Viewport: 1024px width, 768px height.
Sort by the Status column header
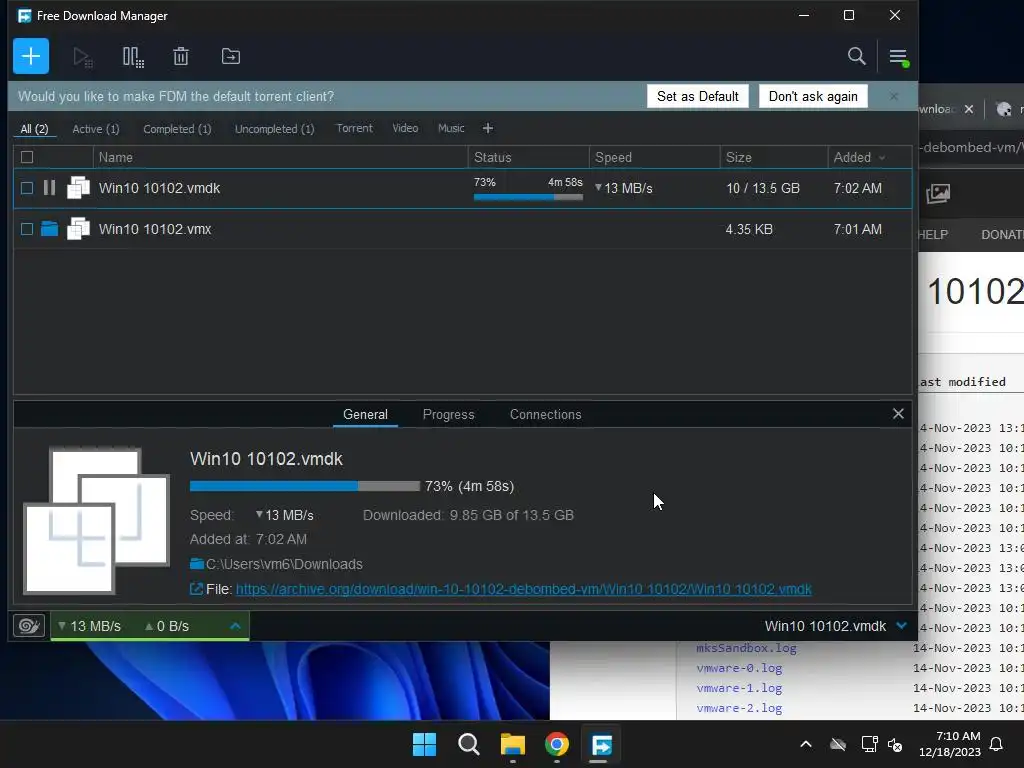(528, 157)
